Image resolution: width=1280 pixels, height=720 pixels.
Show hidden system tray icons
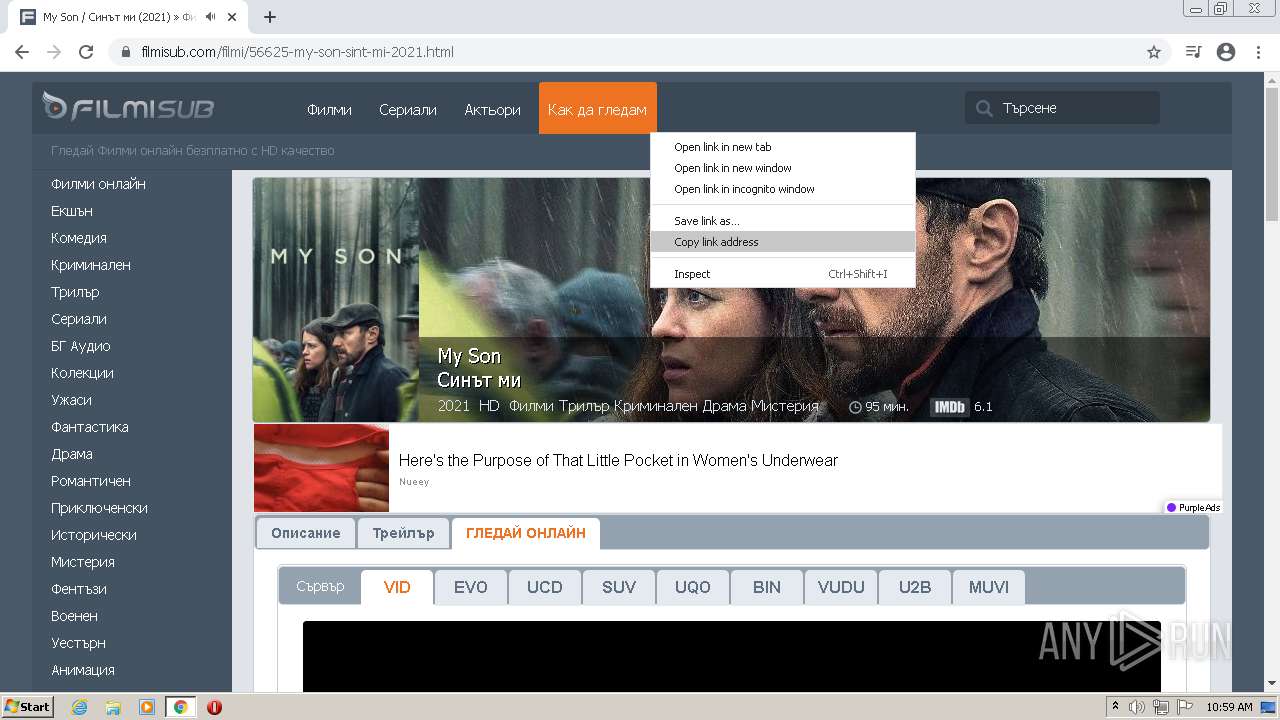coord(1115,707)
